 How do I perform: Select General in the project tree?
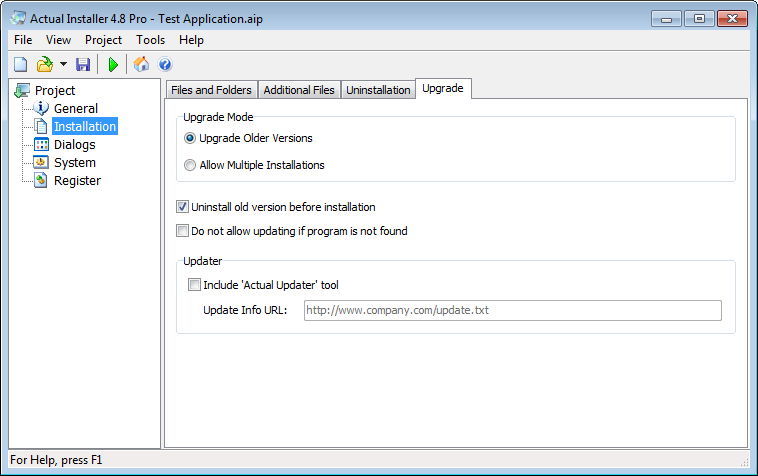(75, 108)
